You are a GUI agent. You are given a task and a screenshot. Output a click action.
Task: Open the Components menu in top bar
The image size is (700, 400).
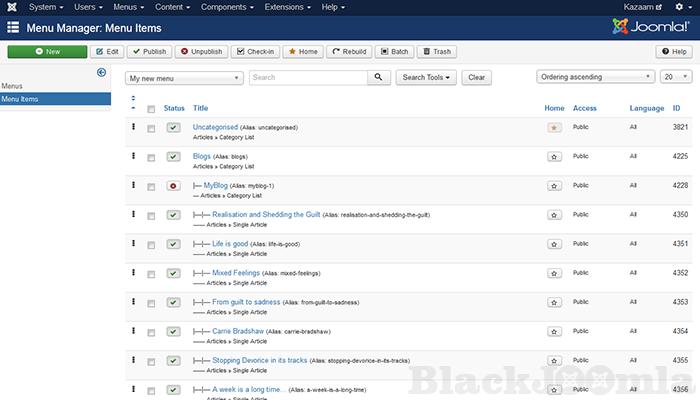coord(227,7)
